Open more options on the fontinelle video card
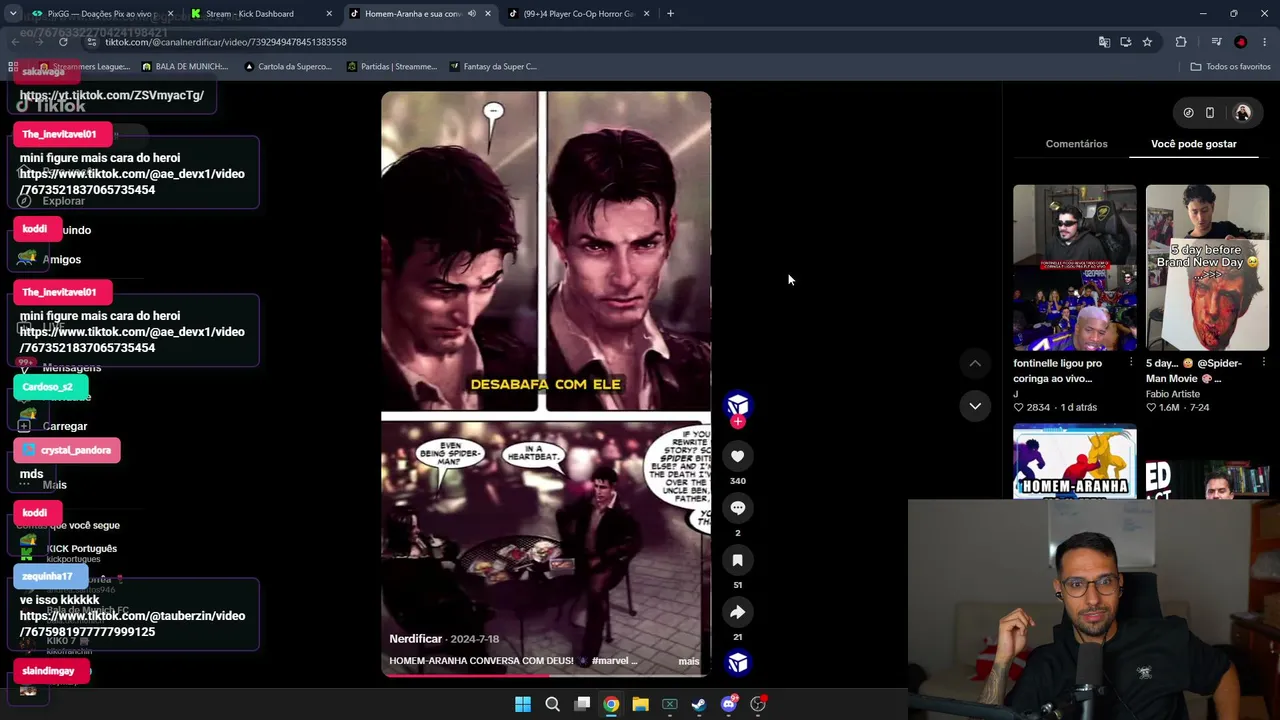This screenshot has height=720, width=1280. click(x=1131, y=363)
